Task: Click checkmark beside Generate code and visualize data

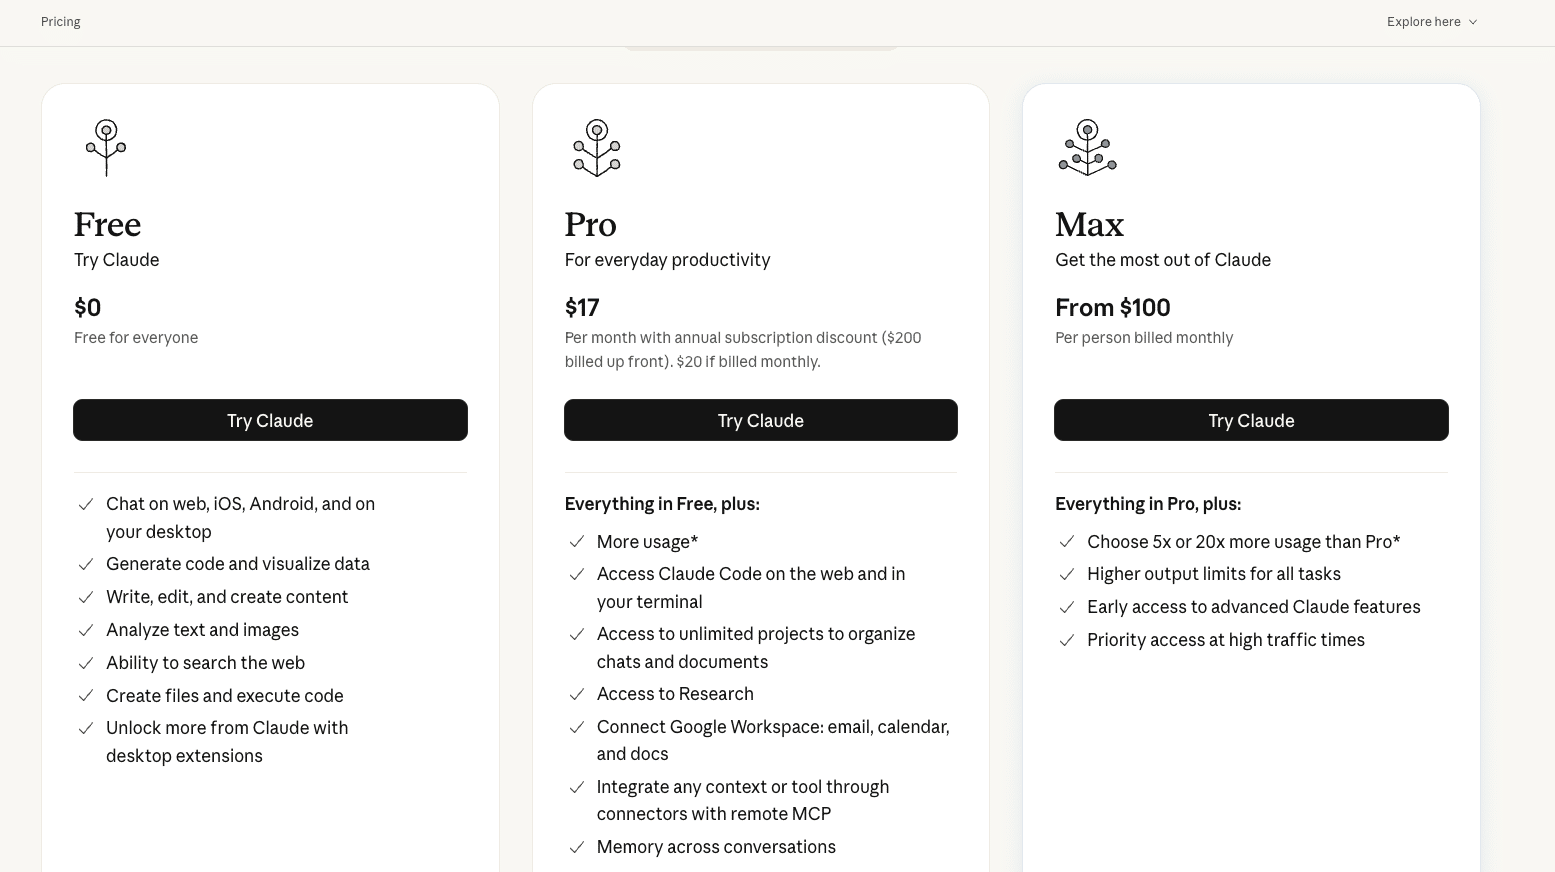Action: tap(86, 565)
